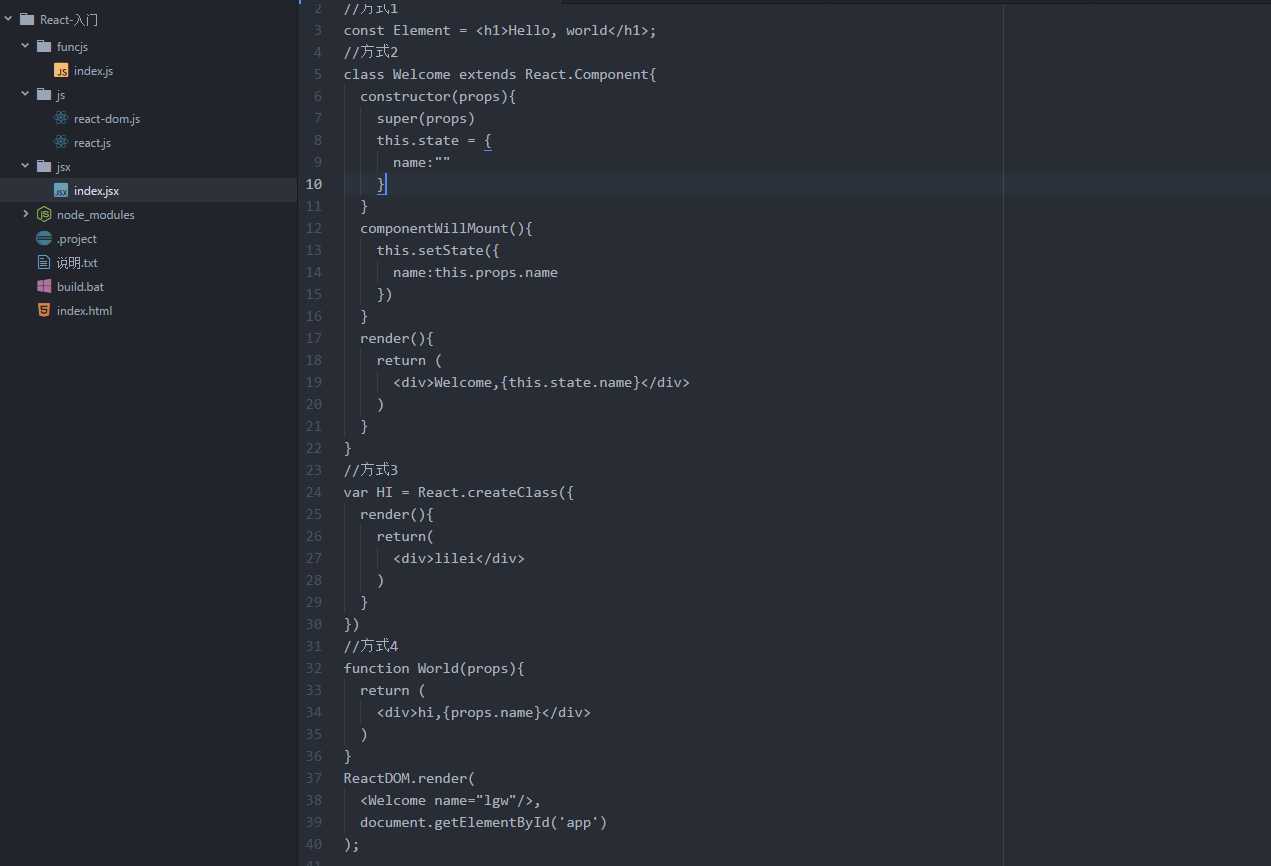Image resolution: width=1271 pixels, height=866 pixels.
Task: Click the 'componentWillMount(){' line
Action: (446, 228)
